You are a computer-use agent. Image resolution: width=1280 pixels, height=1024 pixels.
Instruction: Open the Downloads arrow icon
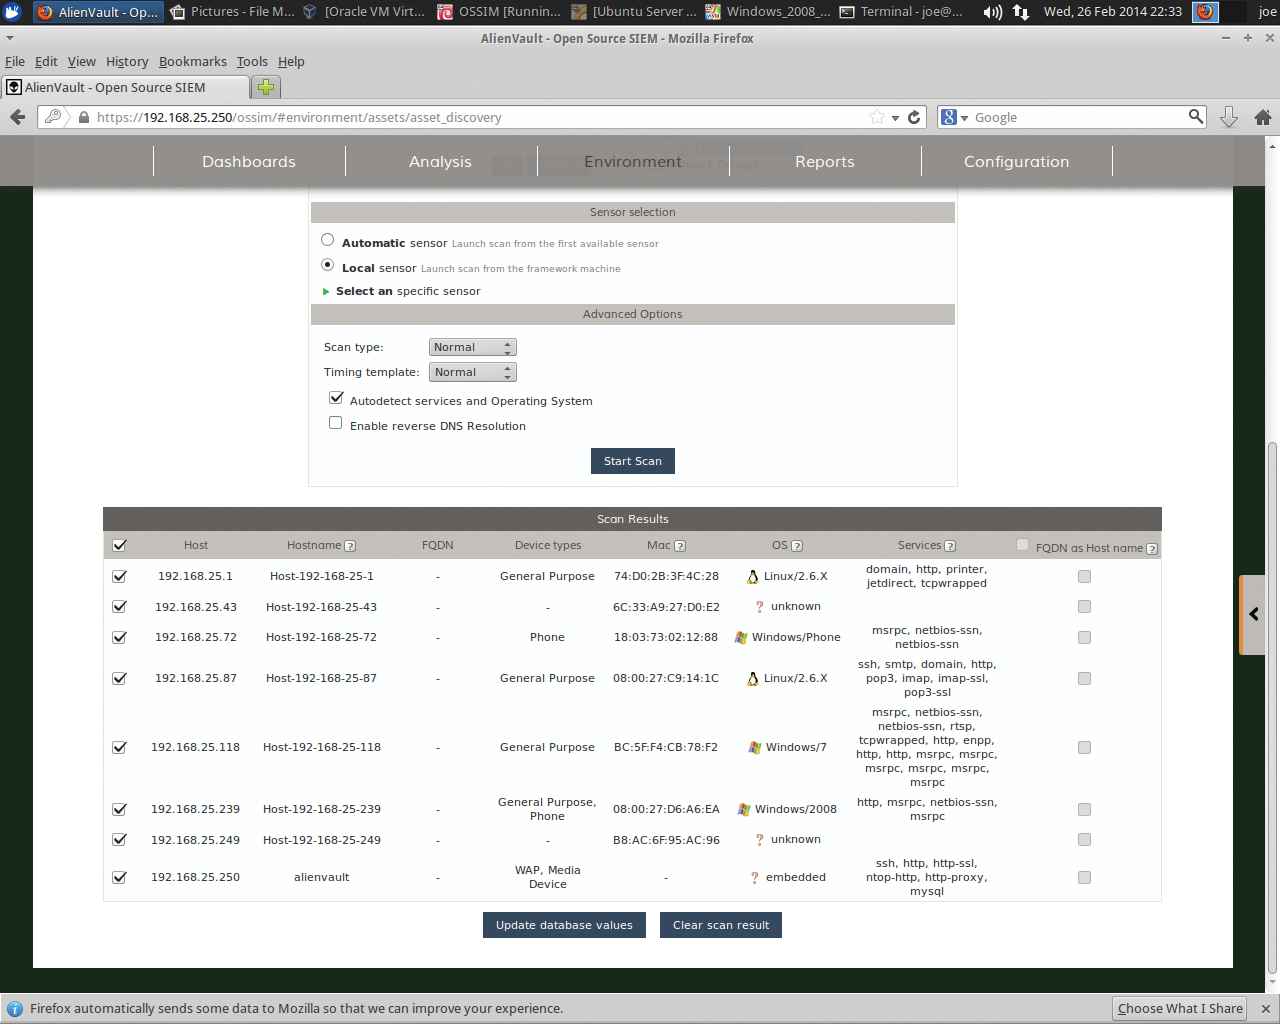1229,117
